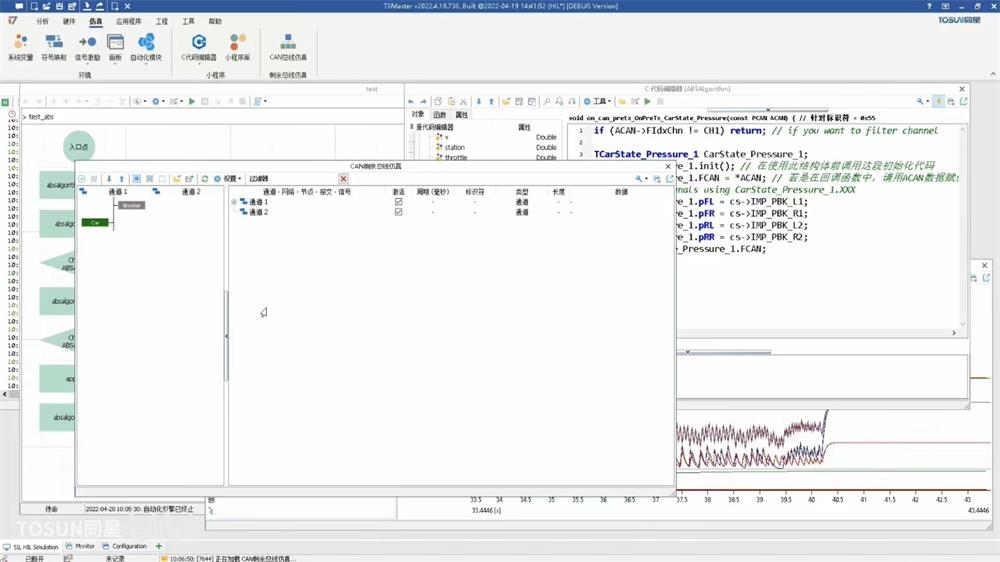
Task: Open the 工具 dropdown in code editor
Action: coord(600,101)
